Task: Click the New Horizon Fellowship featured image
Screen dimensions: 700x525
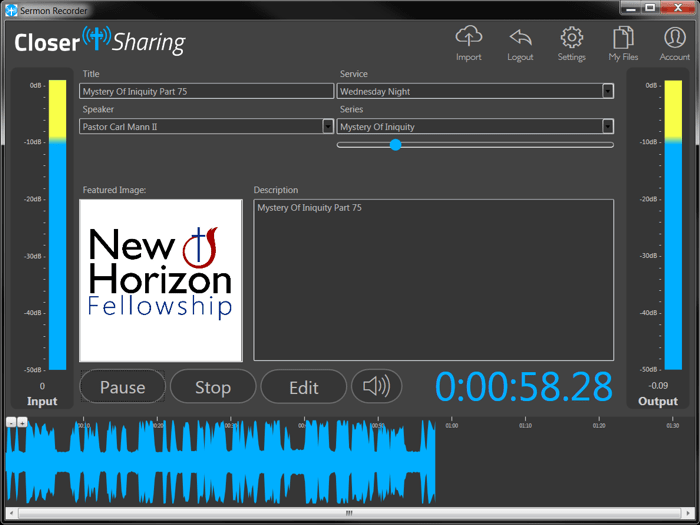Action: tap(161, 280)
